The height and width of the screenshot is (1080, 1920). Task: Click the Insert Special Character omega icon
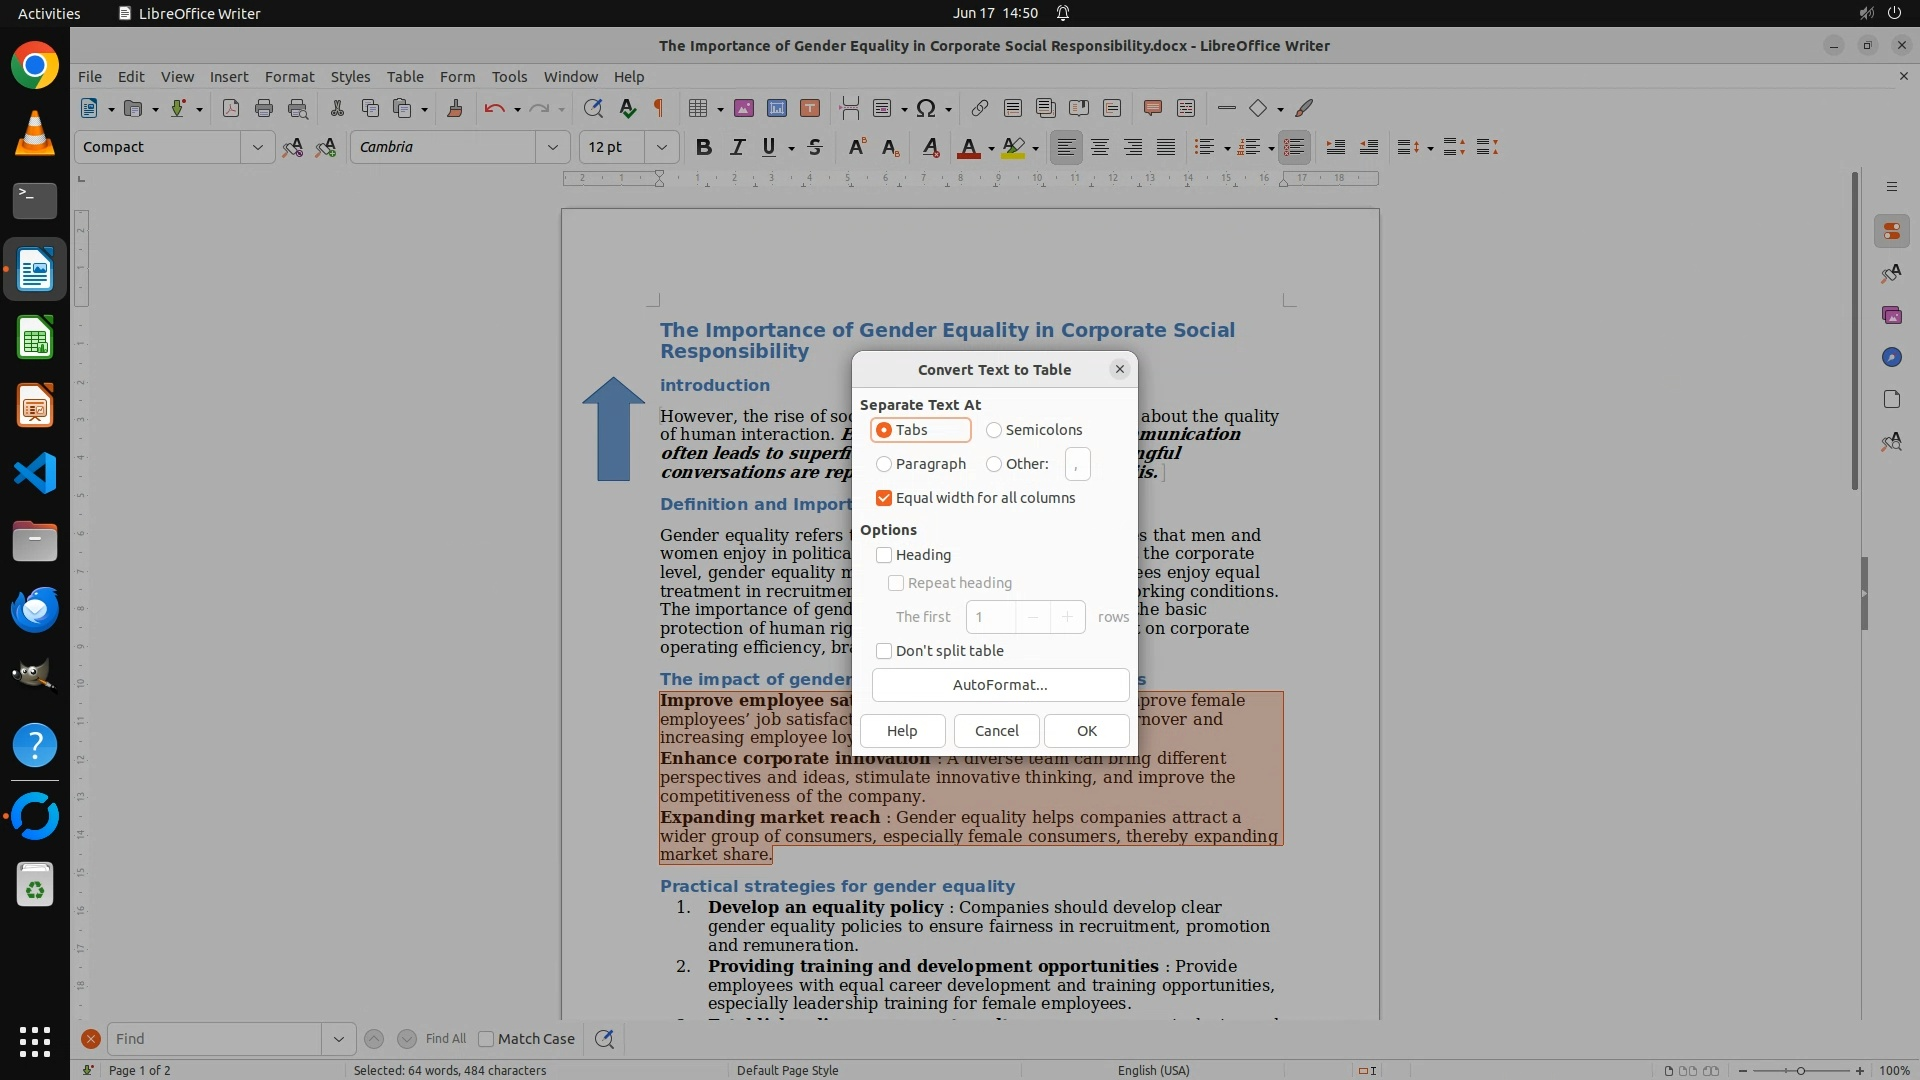(x=926, y=108)
